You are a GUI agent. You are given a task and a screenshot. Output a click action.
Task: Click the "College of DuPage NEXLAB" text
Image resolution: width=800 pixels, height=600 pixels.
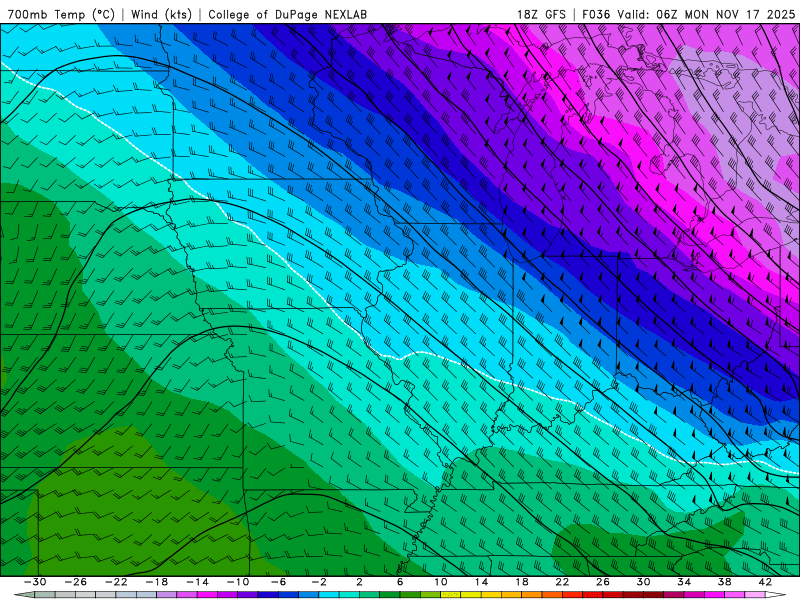point(288,14)
